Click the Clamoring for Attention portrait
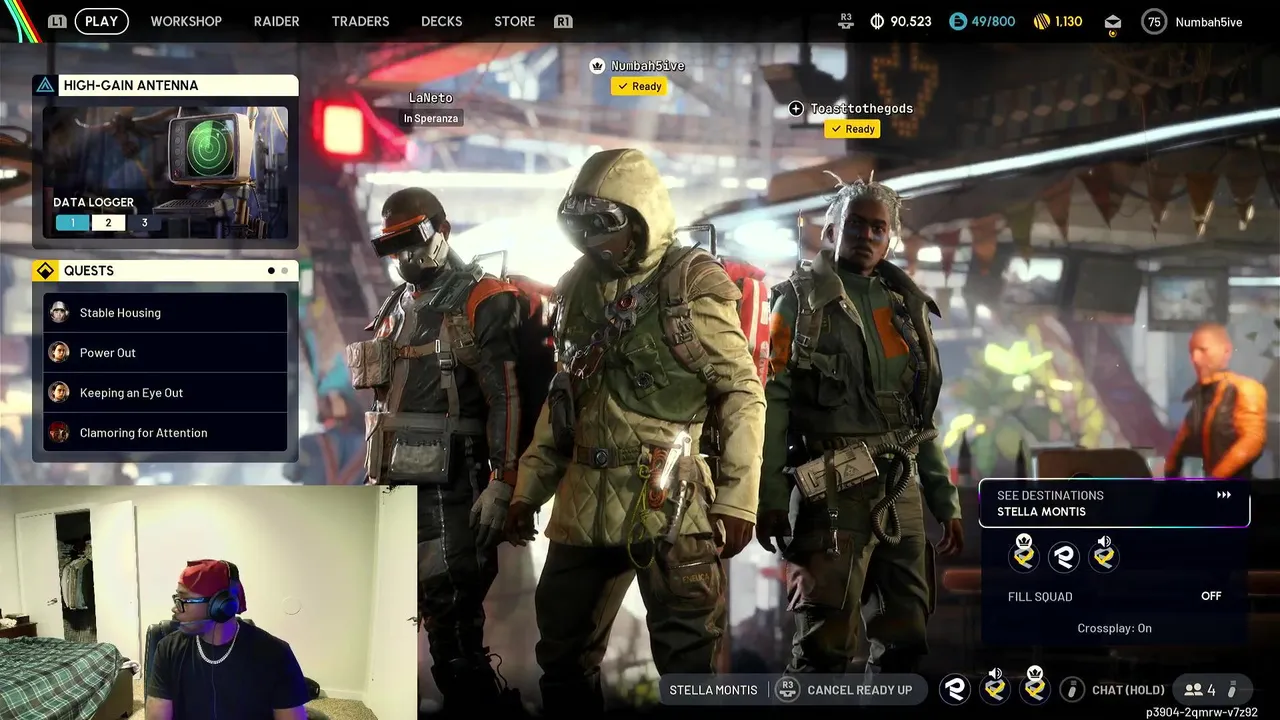1280x720 pixels. (x=59, y=432)
